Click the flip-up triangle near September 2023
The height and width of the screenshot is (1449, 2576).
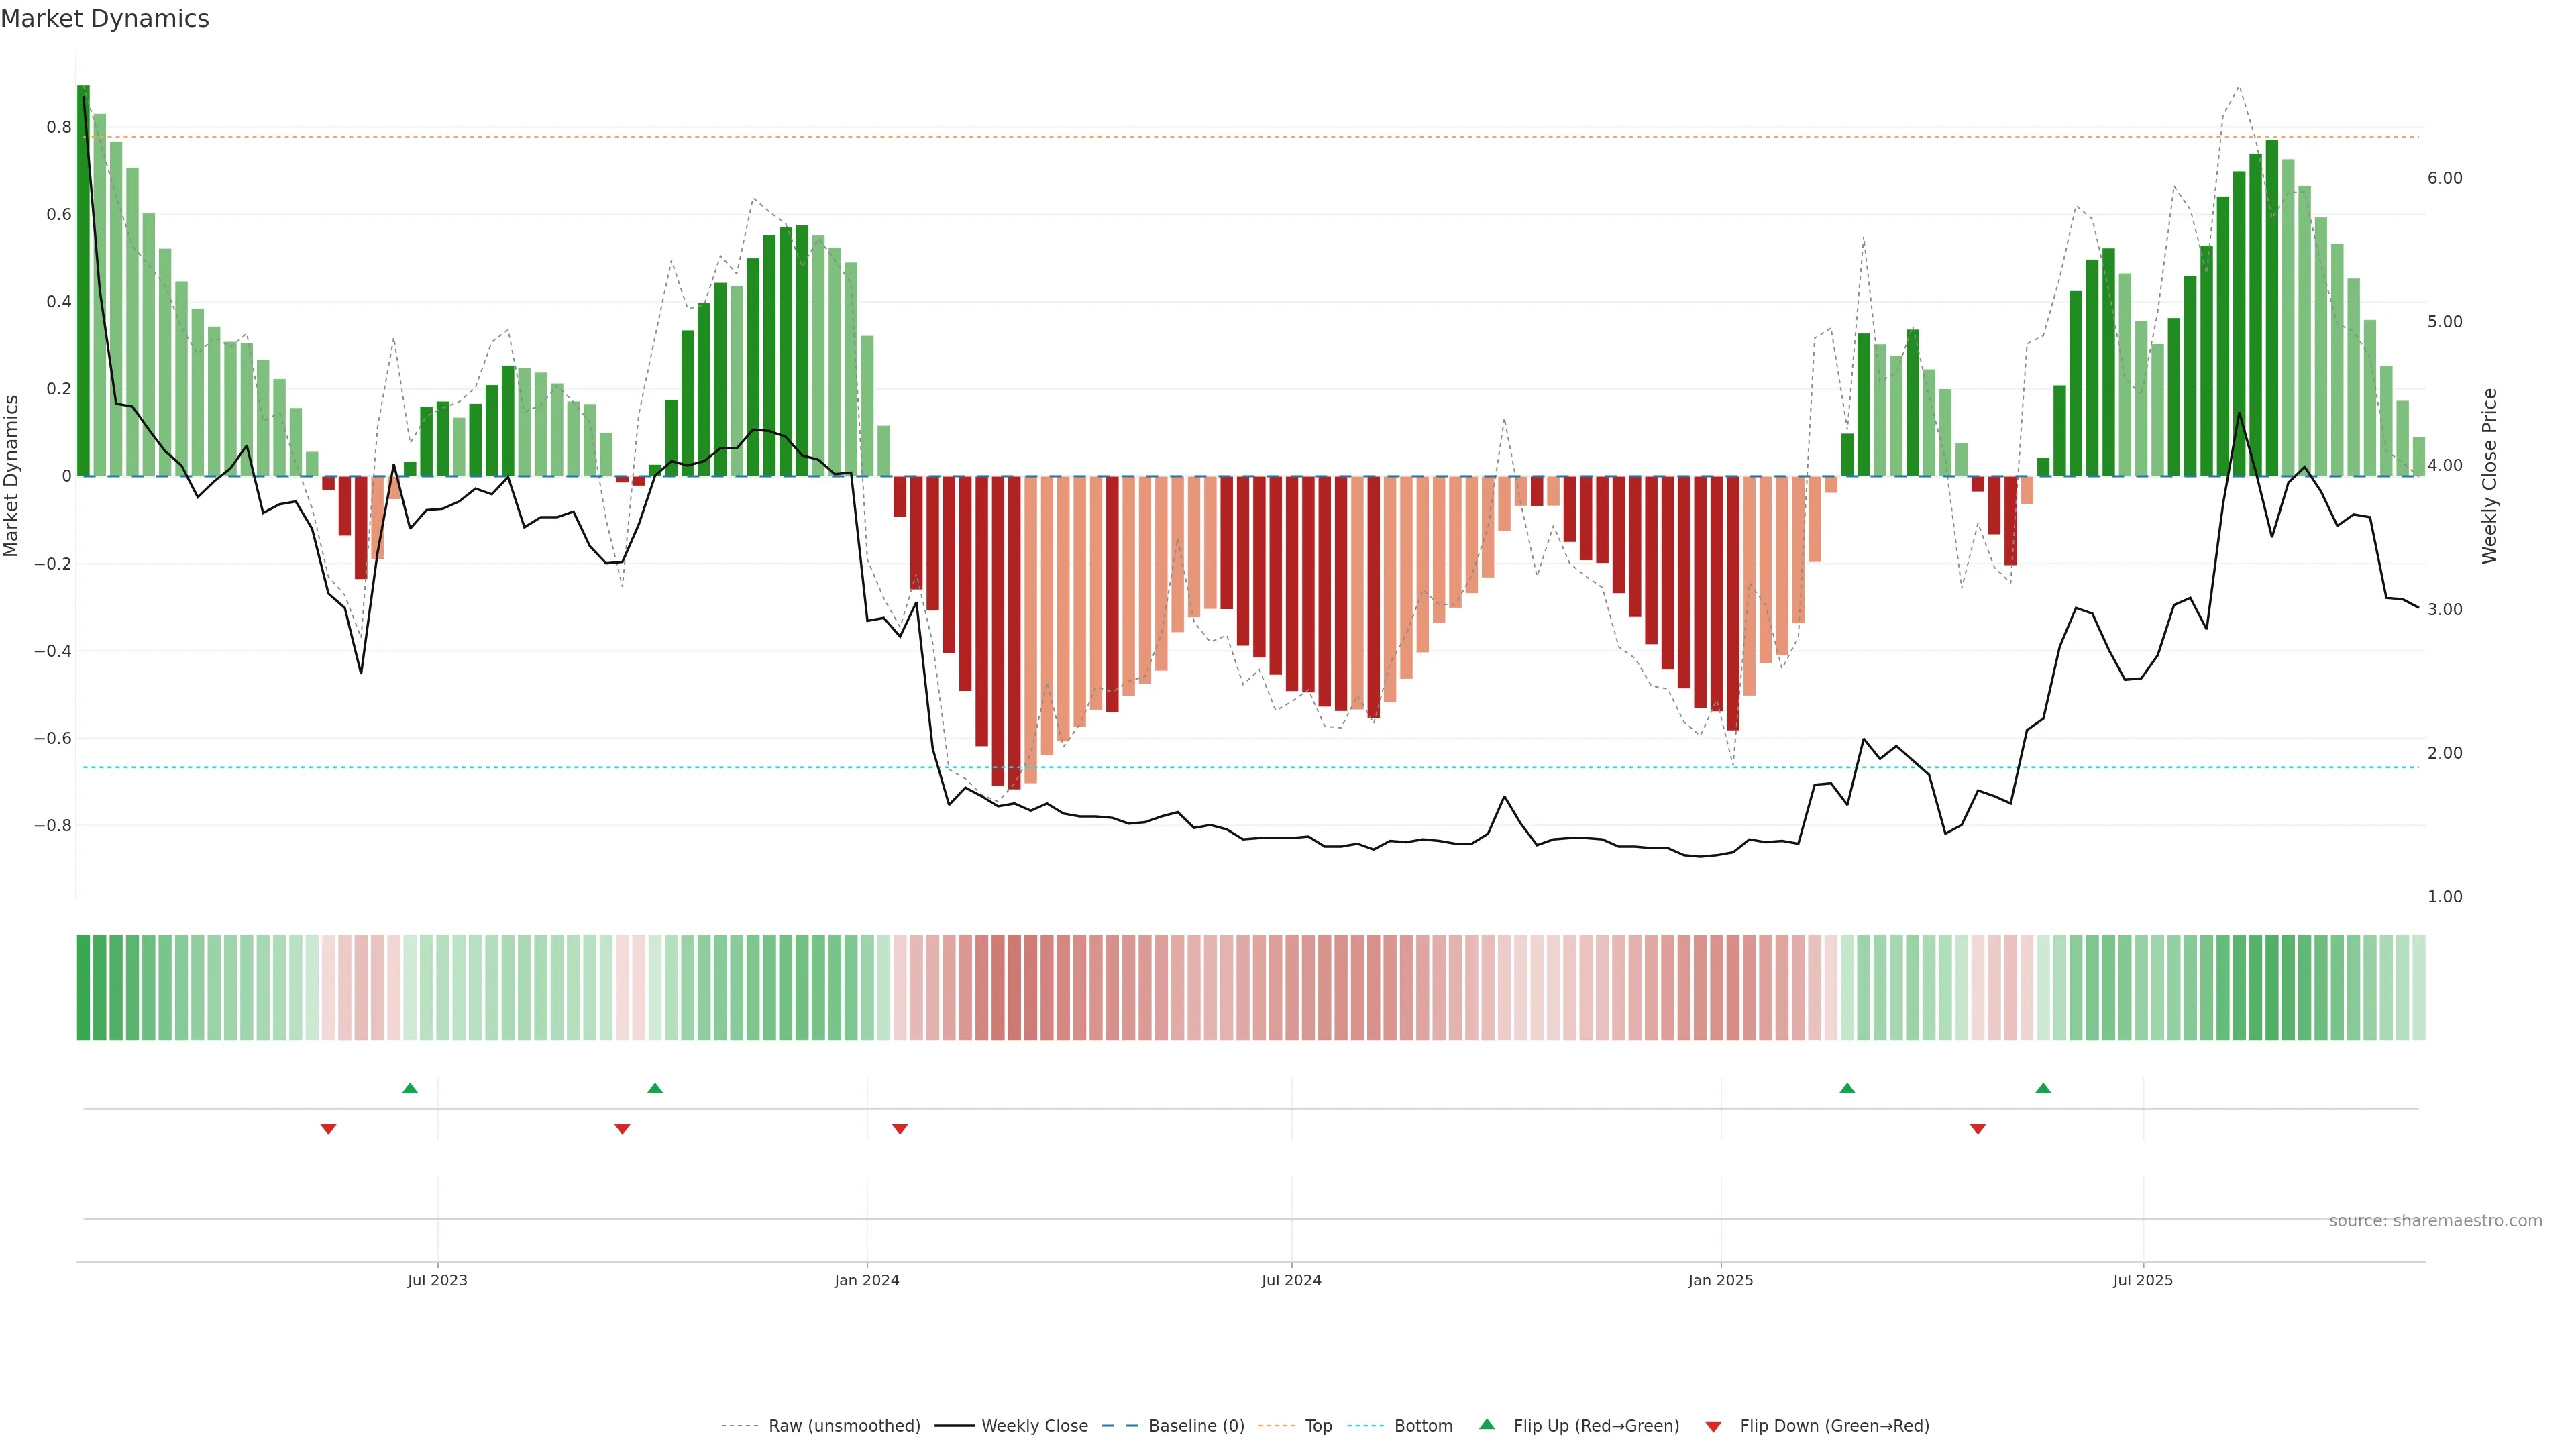point(655,1088)
